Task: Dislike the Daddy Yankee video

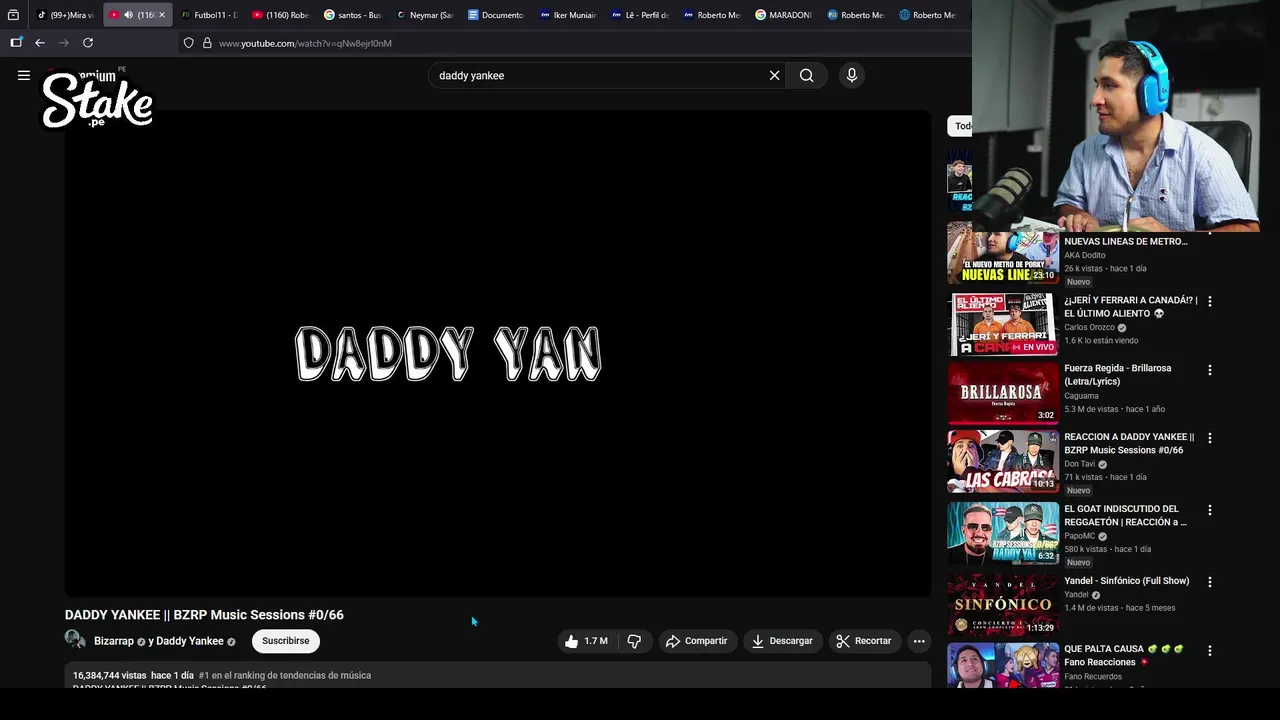Action: click(634, 641)
